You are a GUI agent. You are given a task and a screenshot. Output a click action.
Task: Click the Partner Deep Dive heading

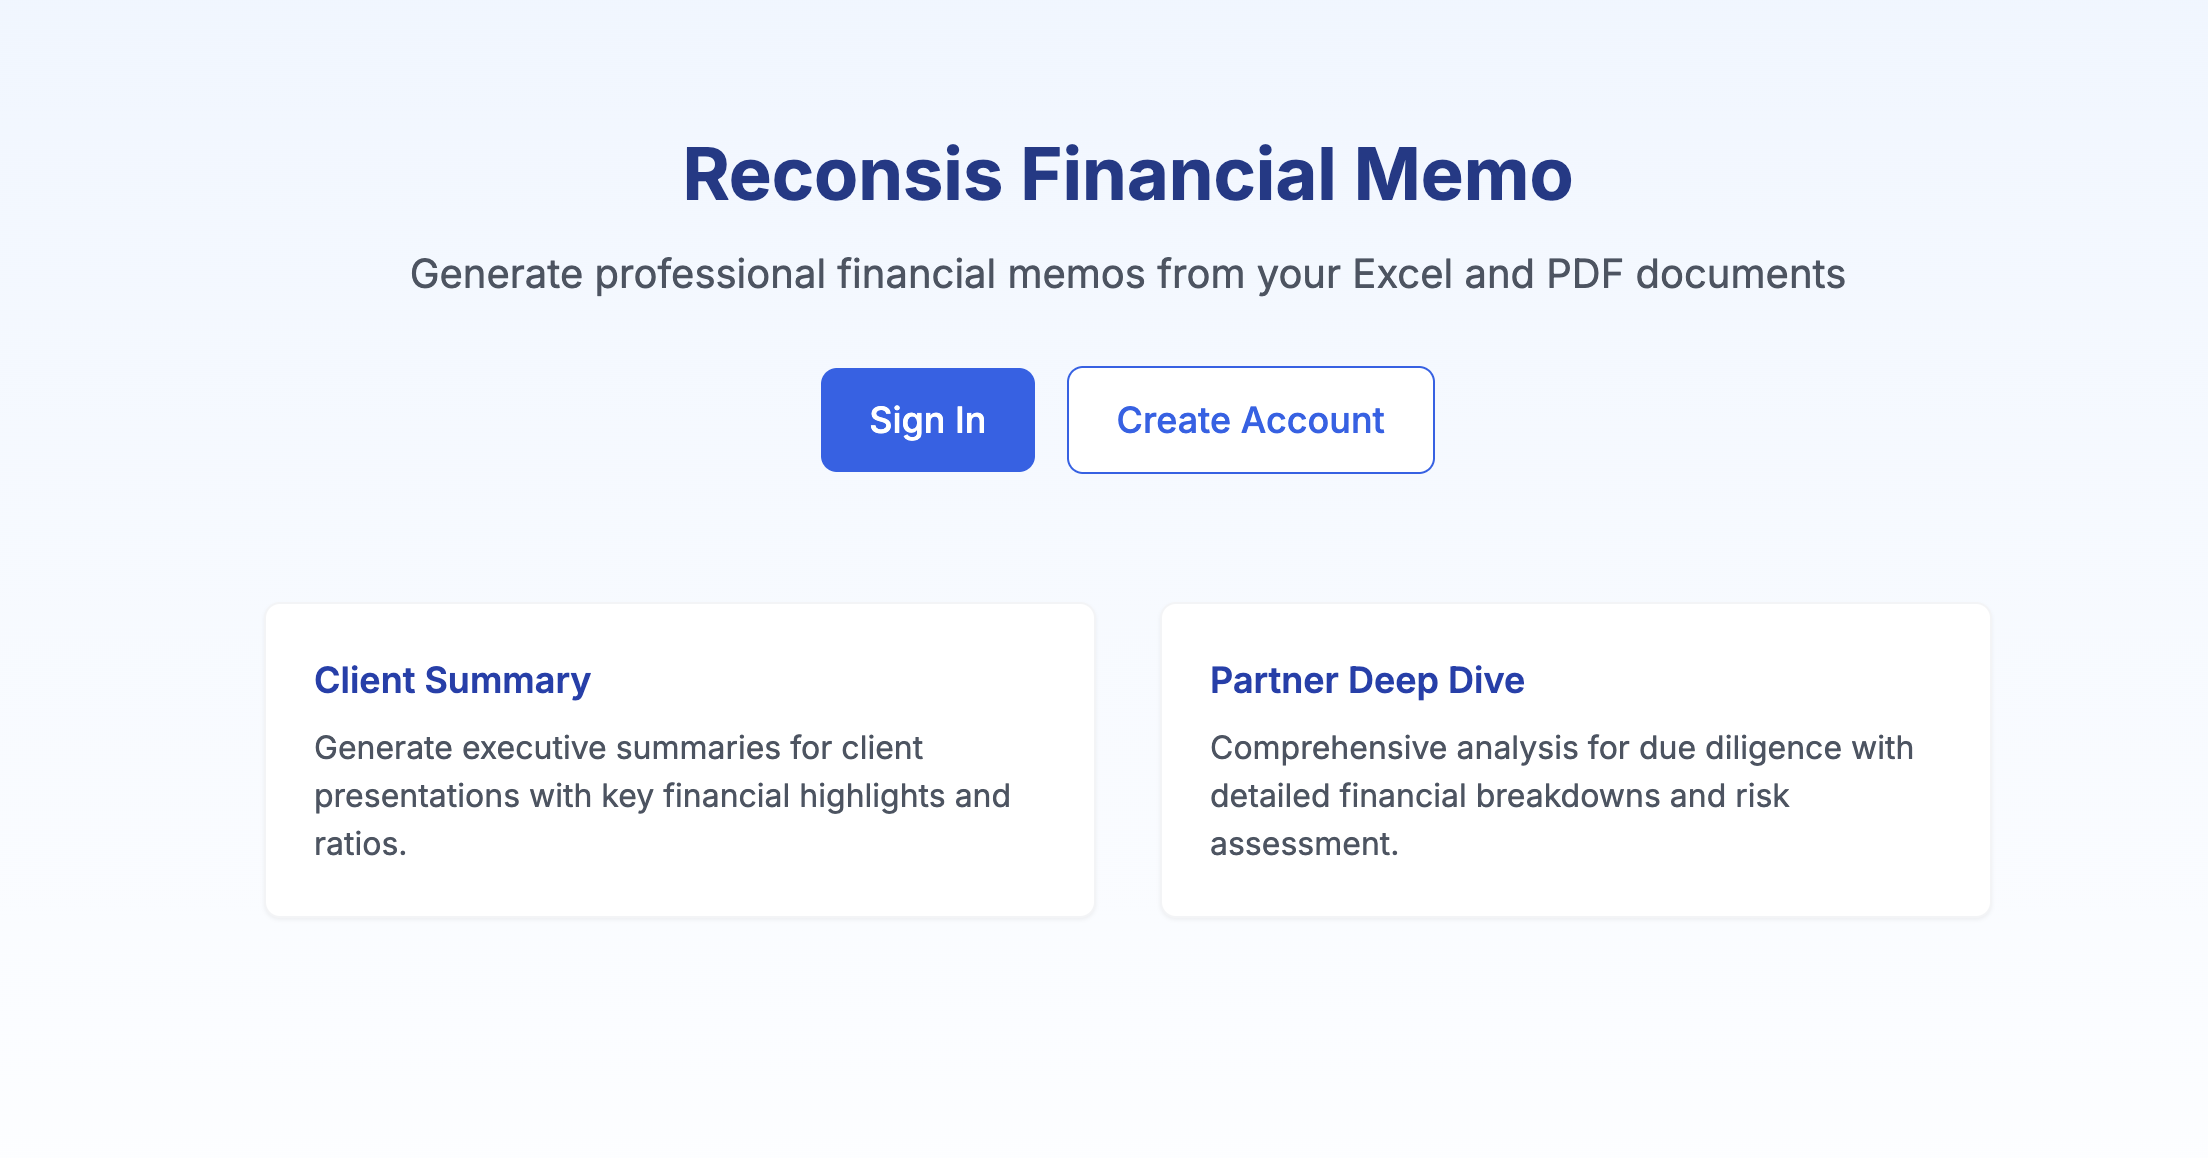tap(1367, 681)
